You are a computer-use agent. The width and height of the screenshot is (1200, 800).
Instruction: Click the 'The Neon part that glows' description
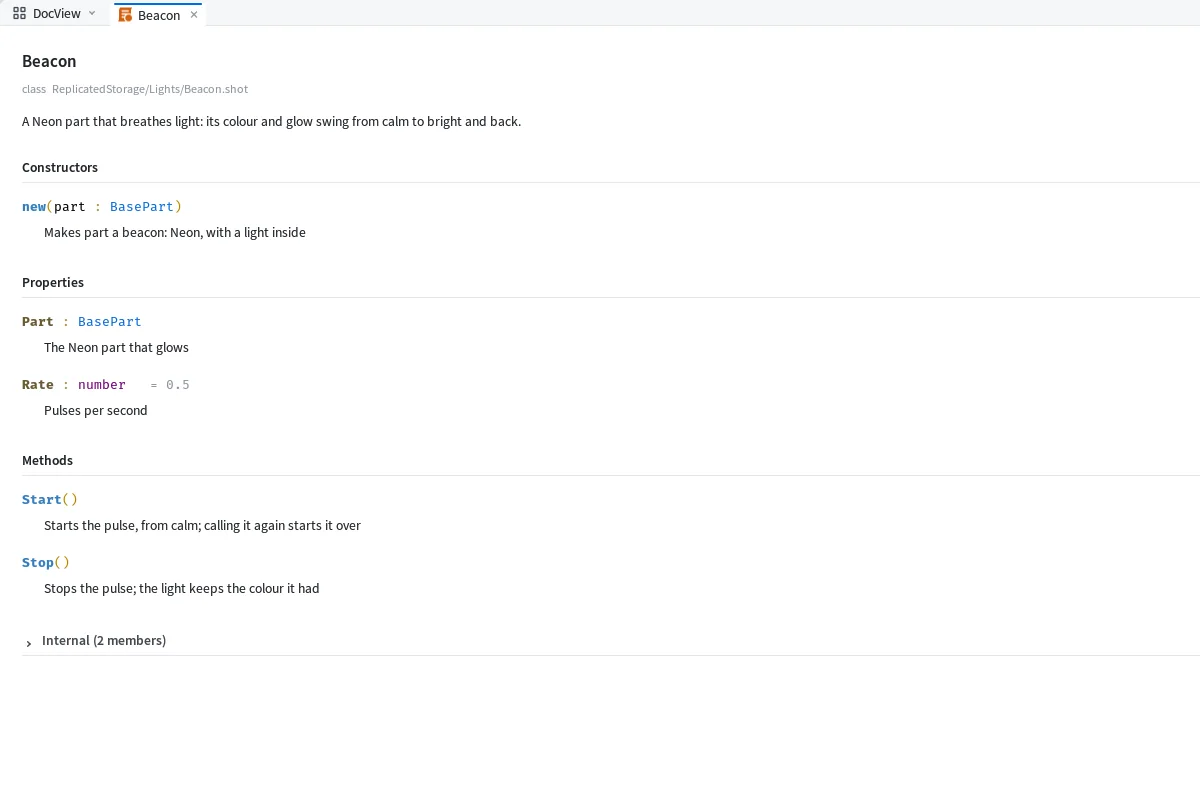(116, 347)
